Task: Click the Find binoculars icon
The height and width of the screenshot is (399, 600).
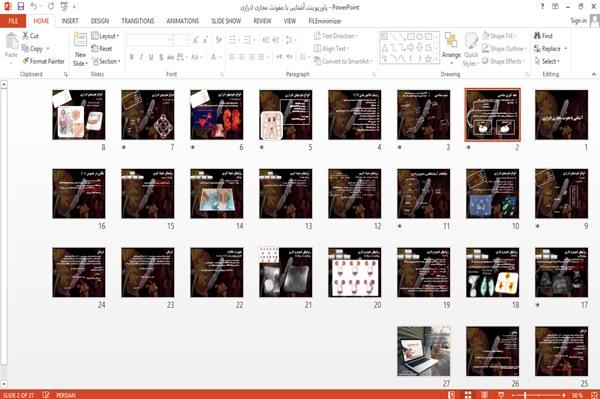Action: (x=537, y=36)
